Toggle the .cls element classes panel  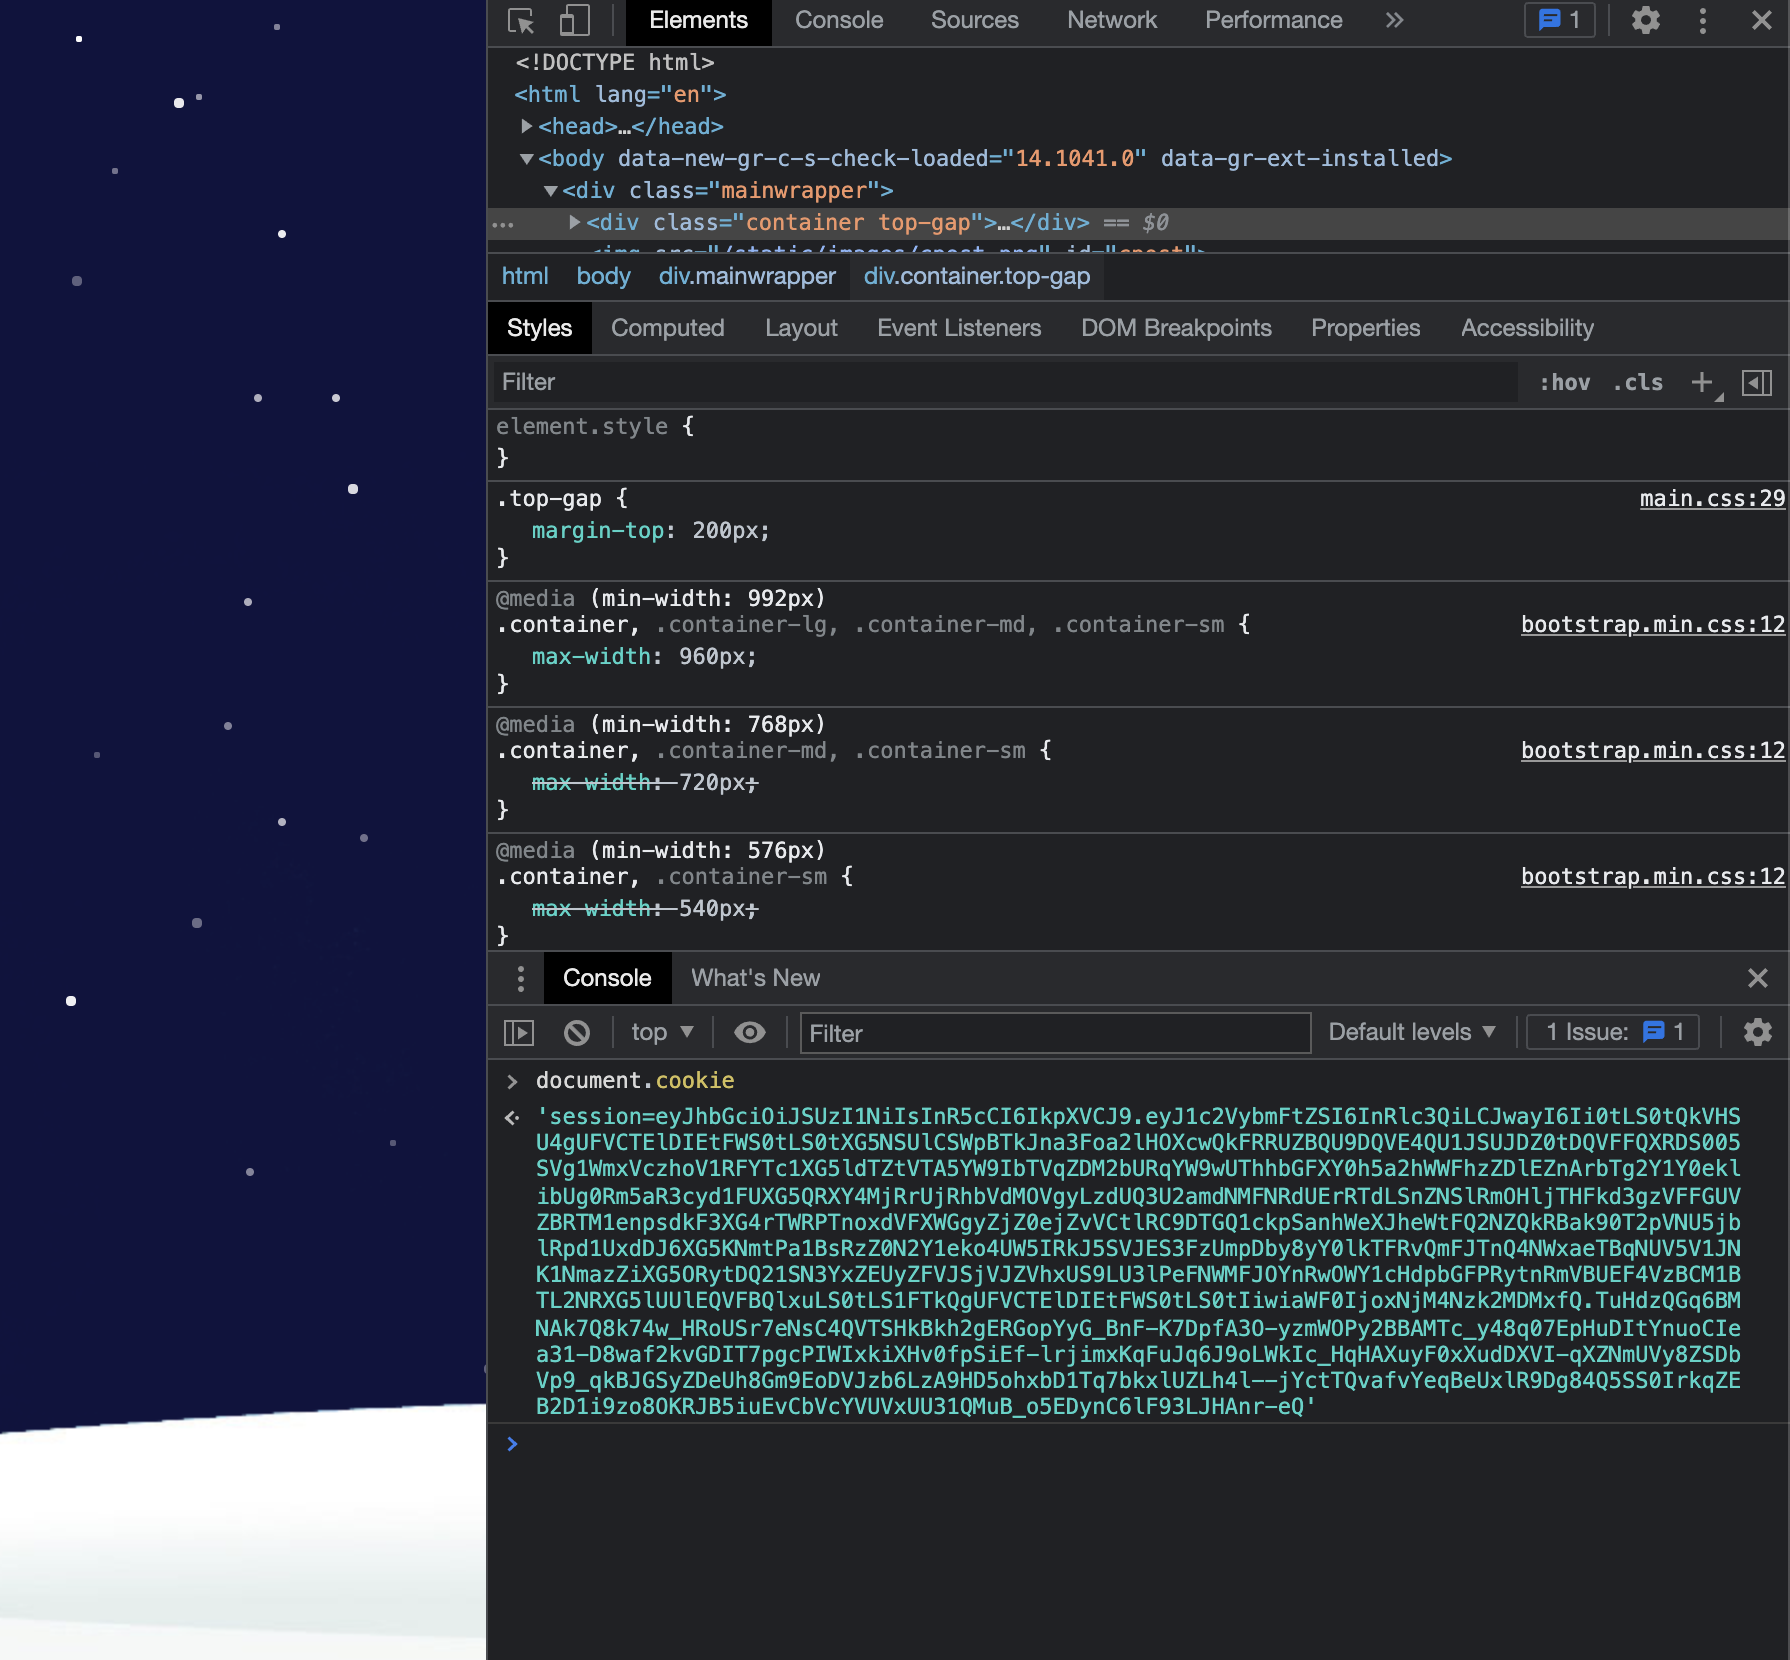pyautogui.click(x=1638, y=382)
